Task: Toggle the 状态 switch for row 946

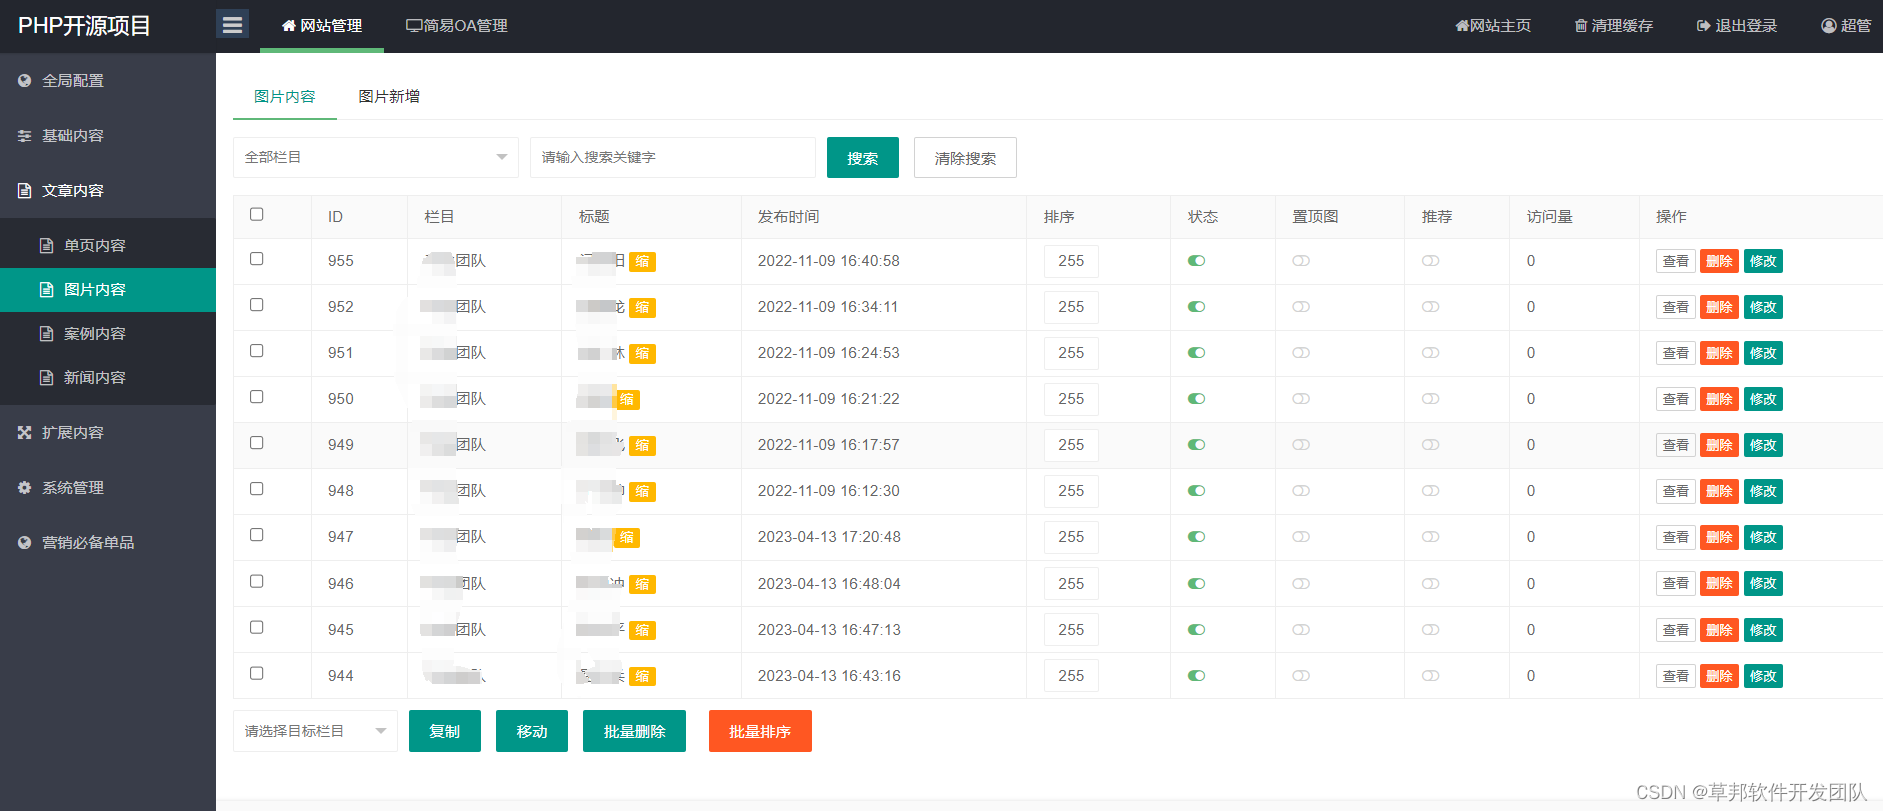Action: tap(1196, 584)
